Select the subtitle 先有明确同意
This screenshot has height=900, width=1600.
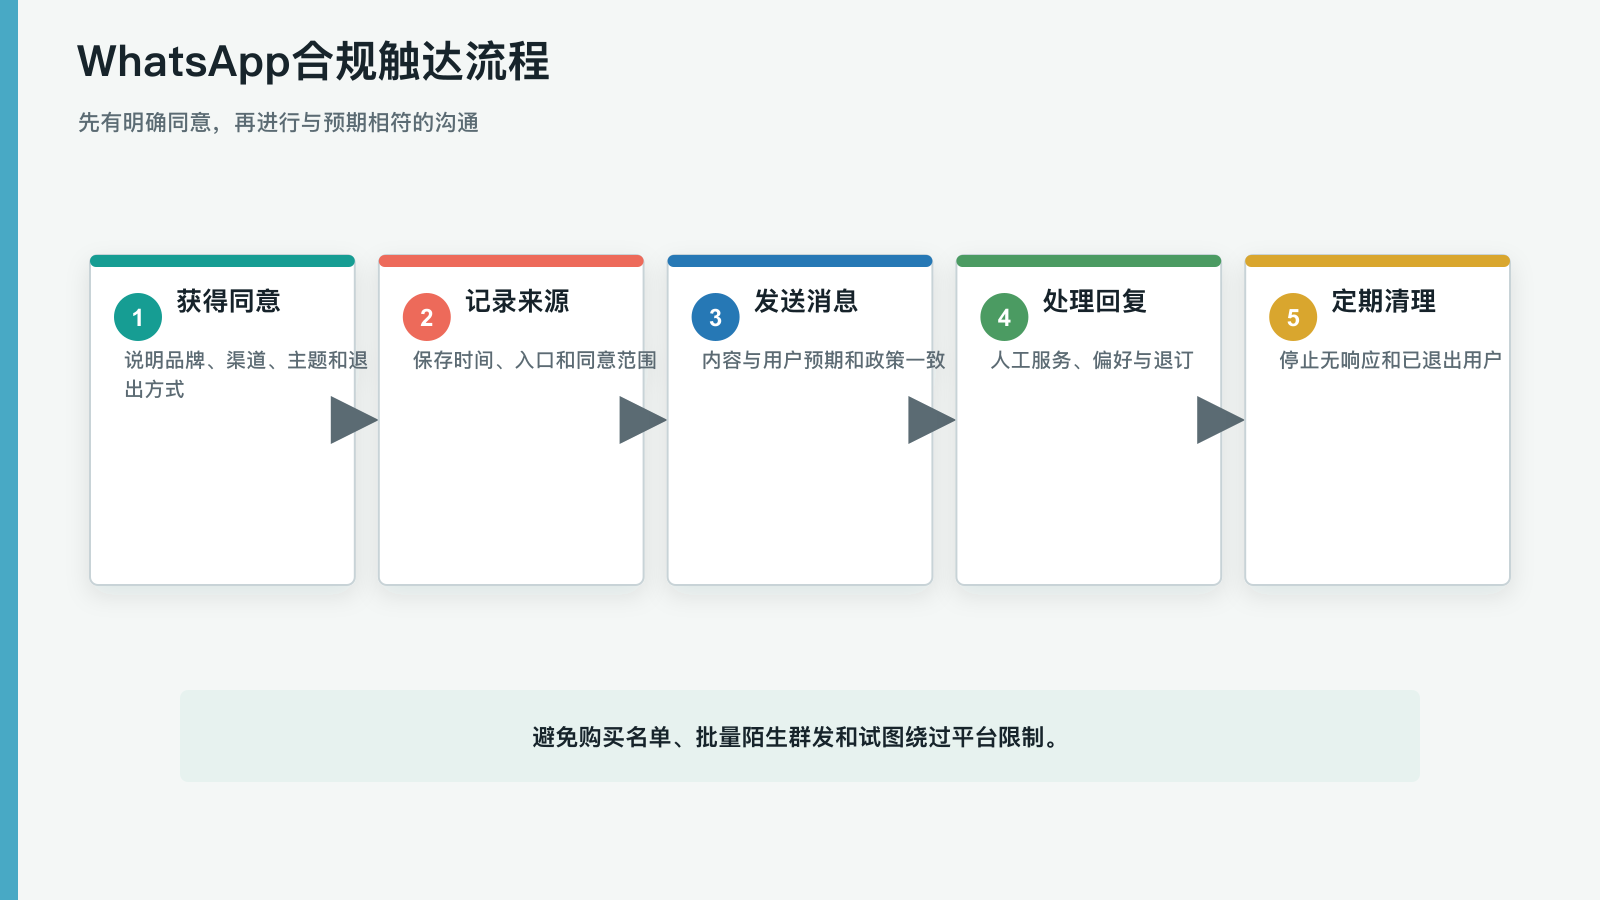(145, 122)
